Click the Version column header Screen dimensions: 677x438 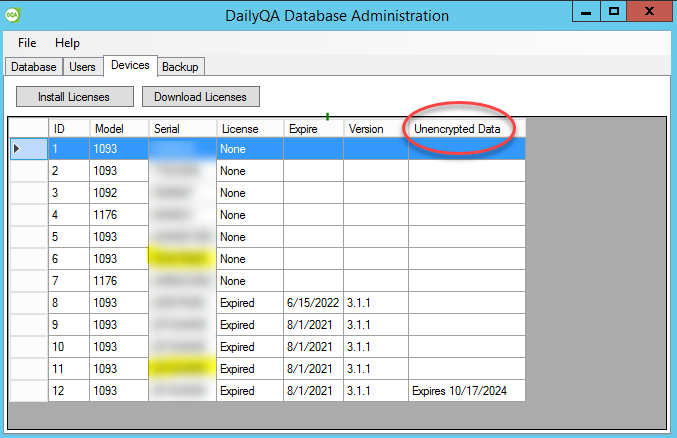point(375,129)
